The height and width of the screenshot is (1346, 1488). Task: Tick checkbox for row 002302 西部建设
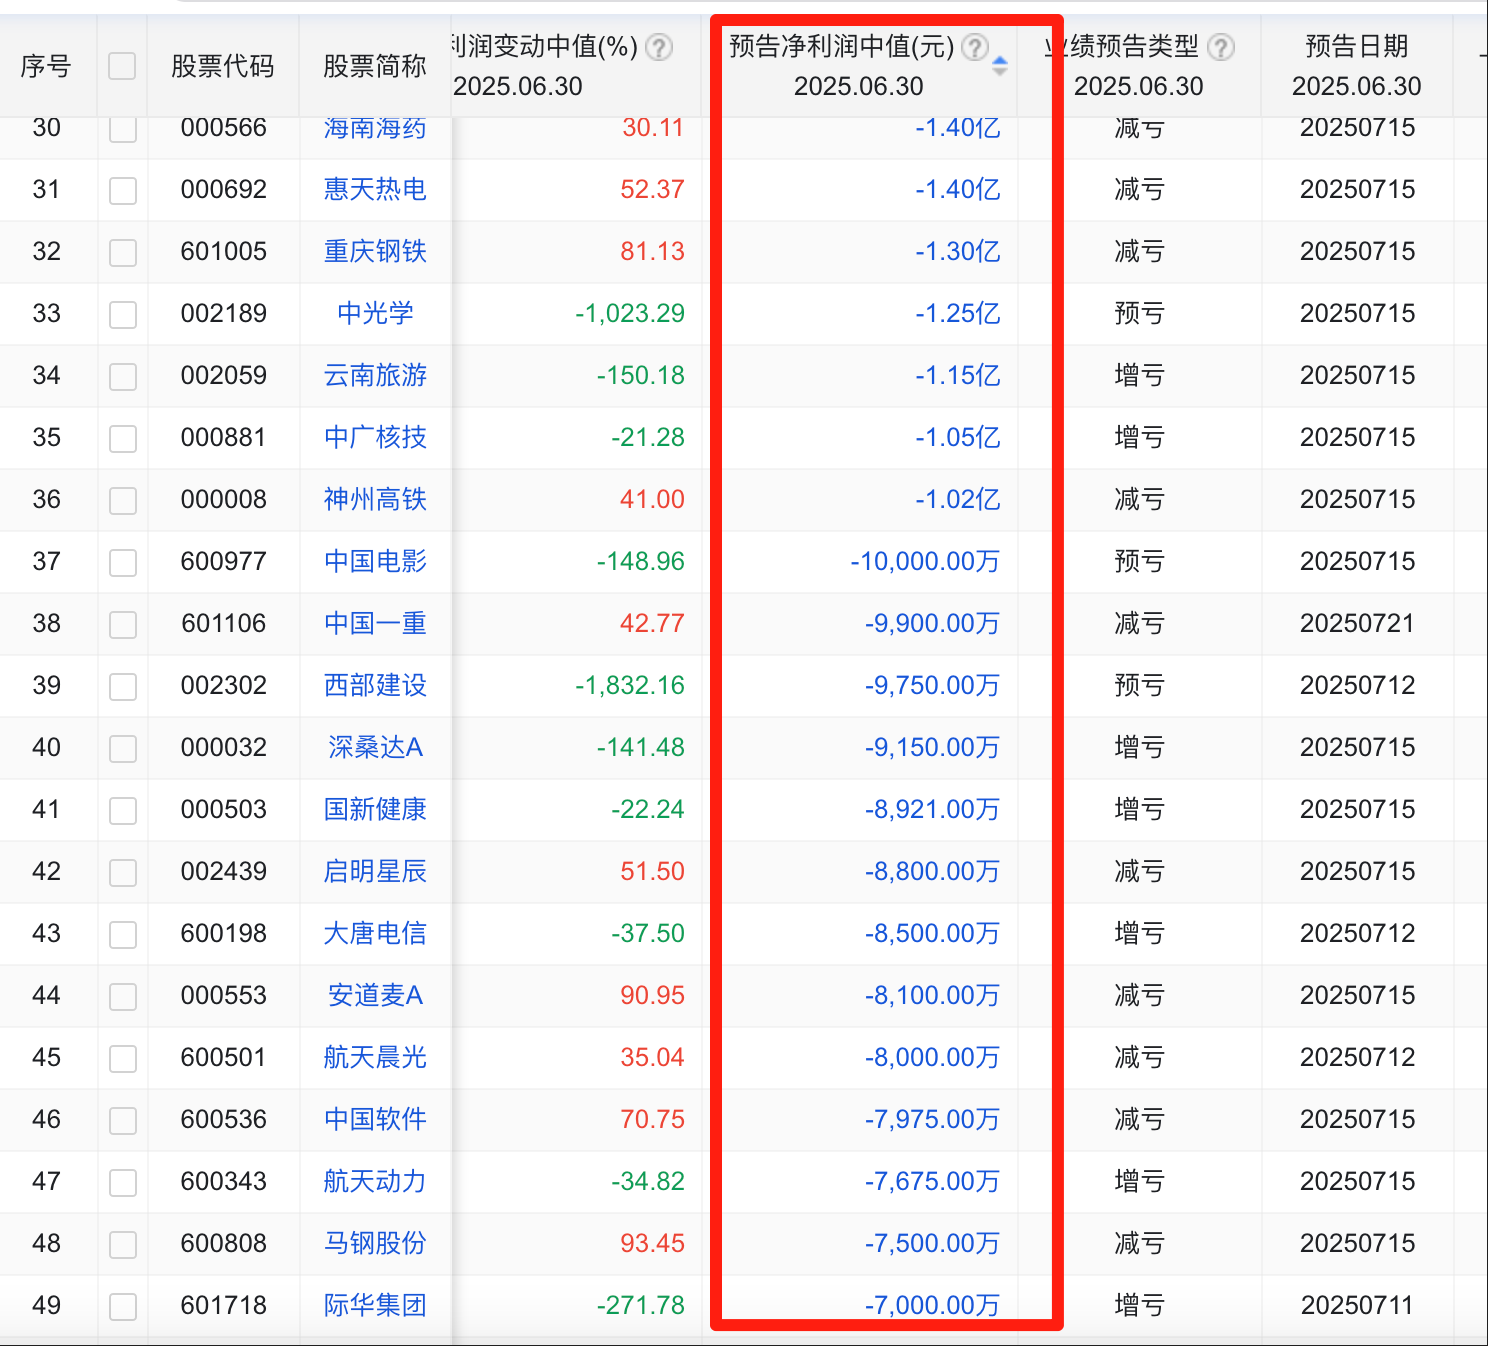[123, 687]
